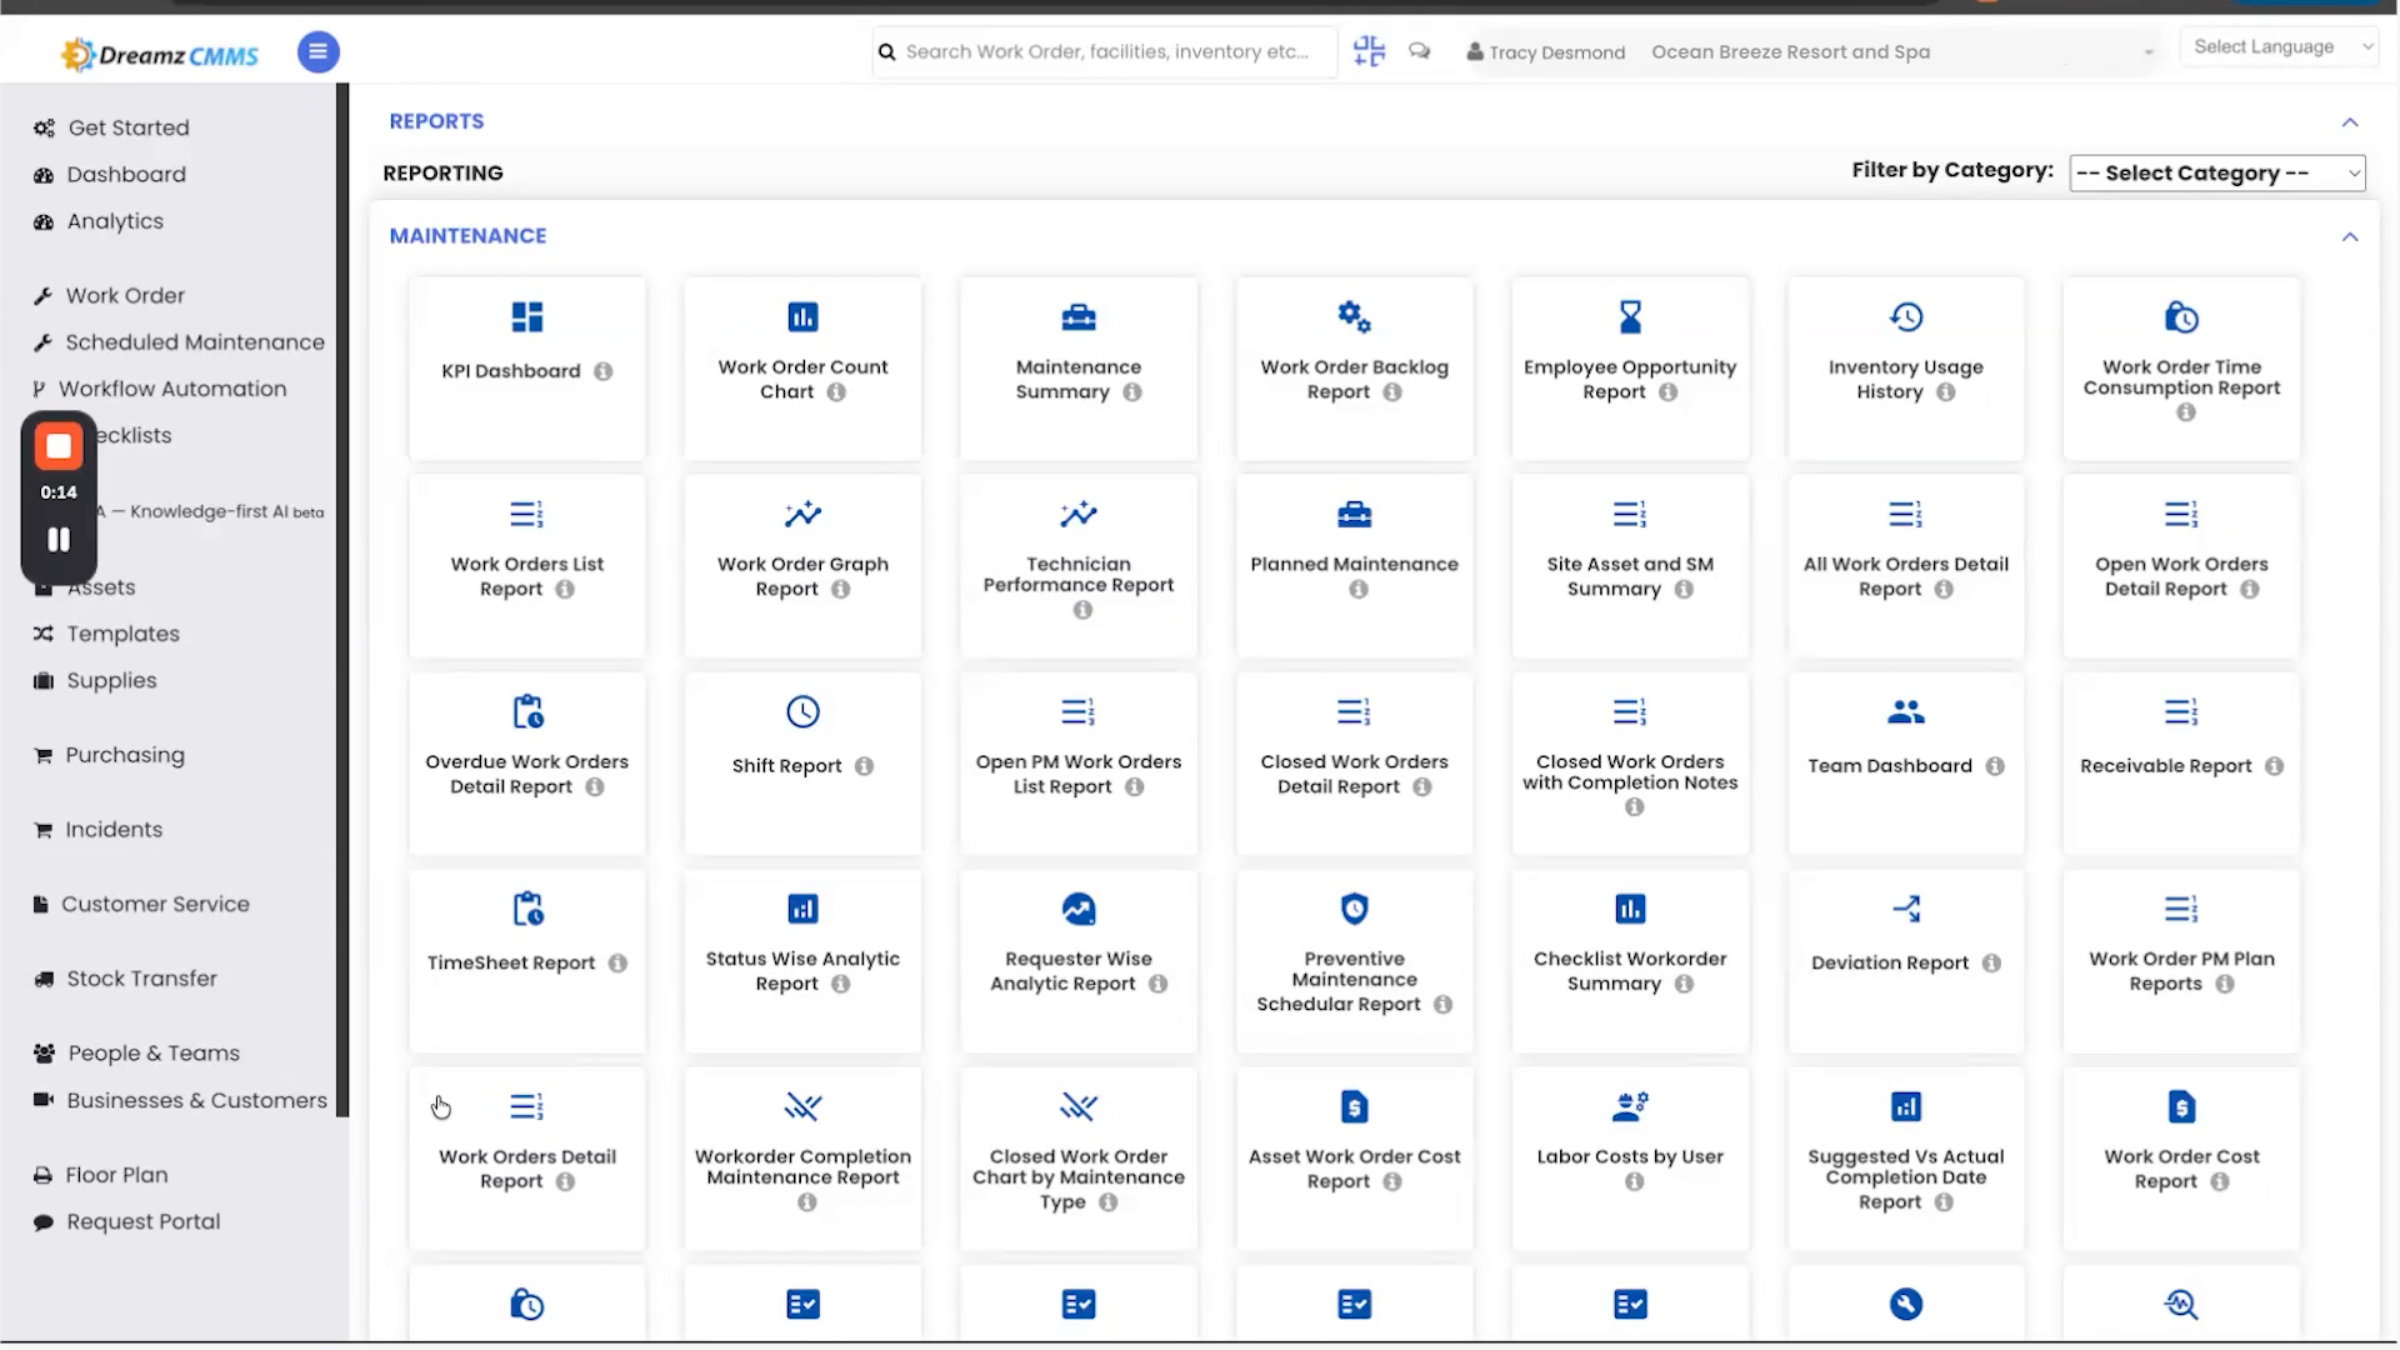
Task: Open Stock Transfer in sidebar
Action: [141, 978]
